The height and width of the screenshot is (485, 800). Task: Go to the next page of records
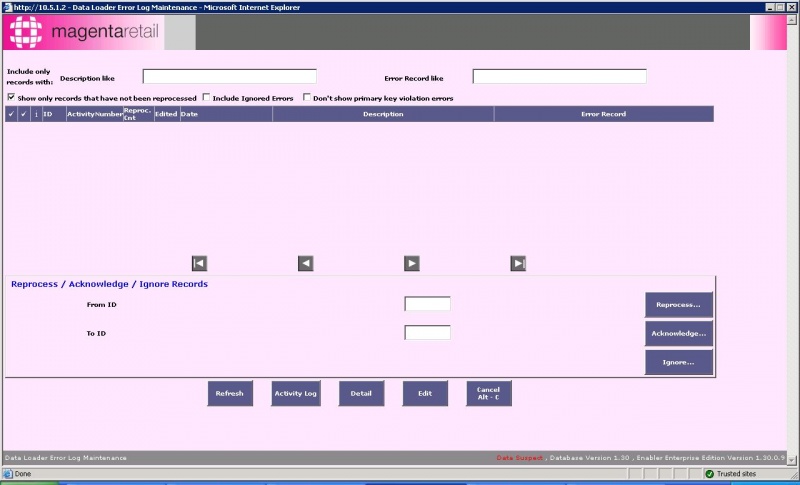411,263
